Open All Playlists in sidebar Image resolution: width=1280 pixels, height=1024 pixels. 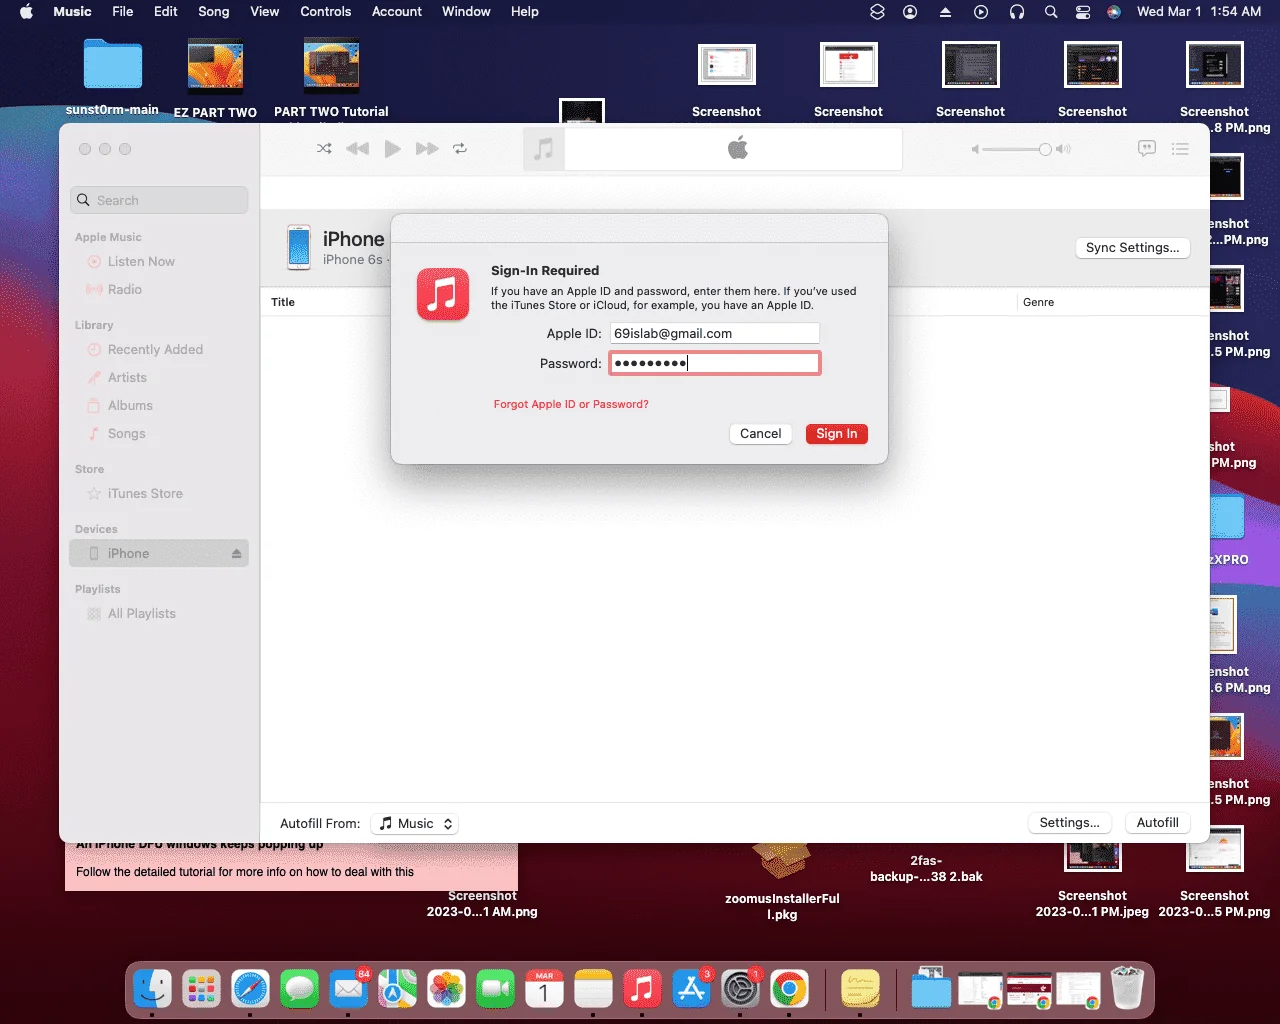[x=141, y=613]
